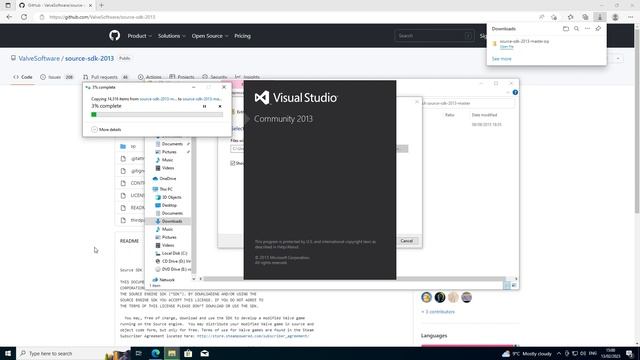Screen dimensions: 640x360
Task: Open a new browser tab
Action: pos(101,5)
